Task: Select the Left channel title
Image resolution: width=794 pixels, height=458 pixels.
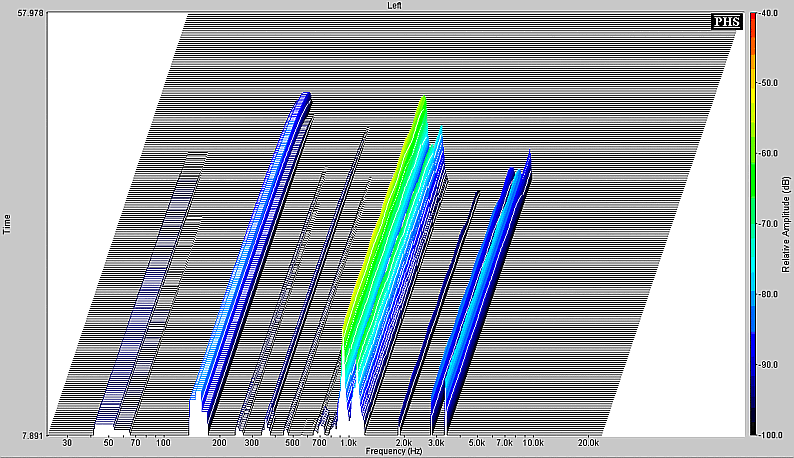Action: click(397, 6)
